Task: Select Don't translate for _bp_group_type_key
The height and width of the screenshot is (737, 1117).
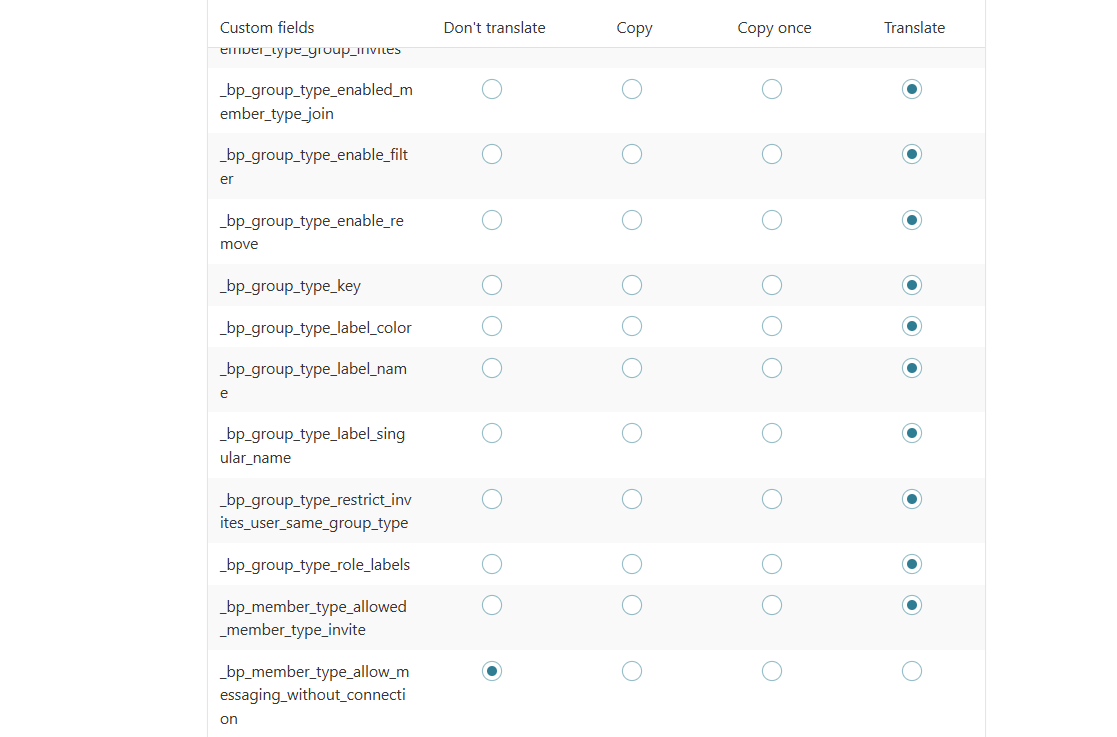Action: click(492, 285)
